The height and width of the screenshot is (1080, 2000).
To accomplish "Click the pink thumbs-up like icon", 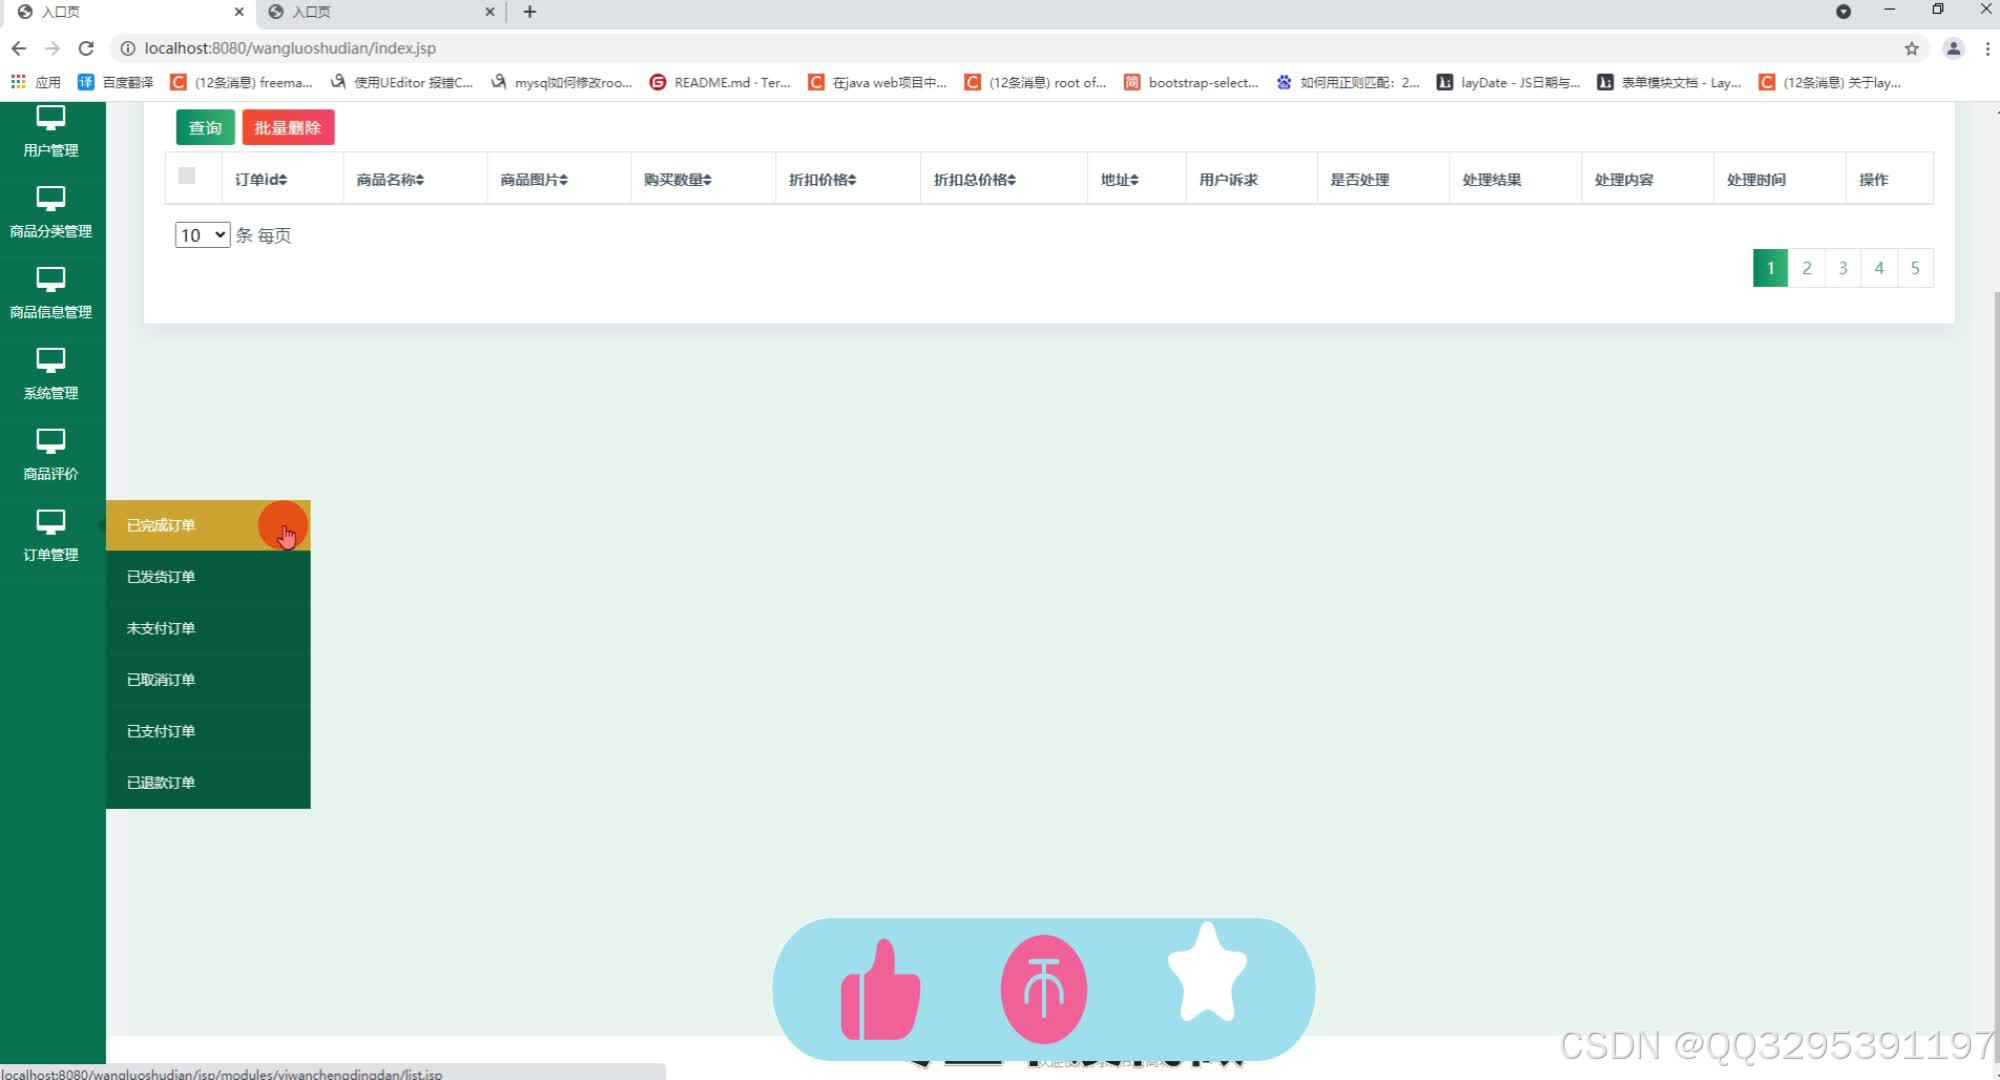I will coord(880,990).
